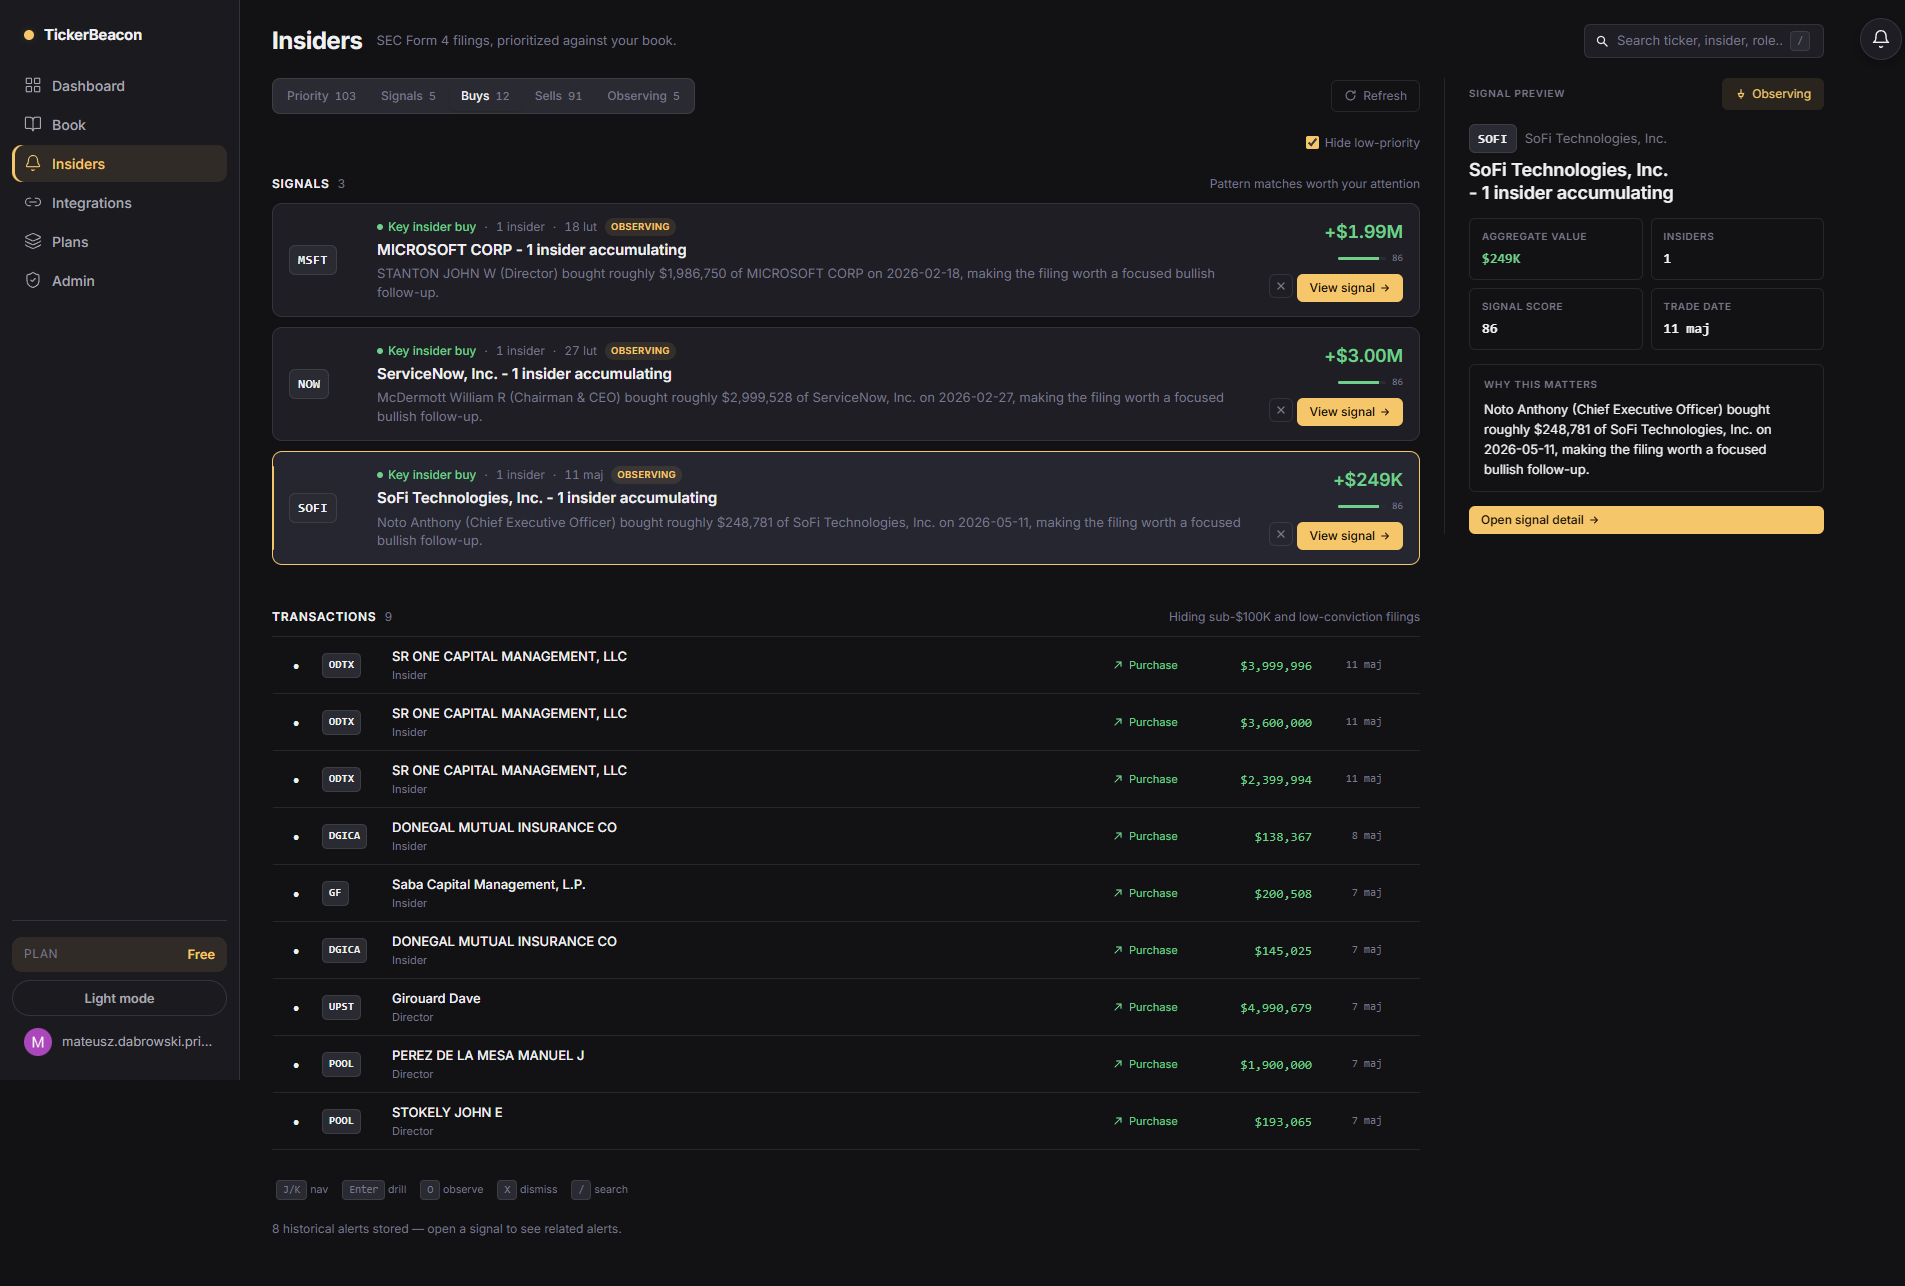Click the +$3.00M value on ServiceNow
Image resolution: width=1905 pixels, height=1286 pixels.
coord(1363,356)
